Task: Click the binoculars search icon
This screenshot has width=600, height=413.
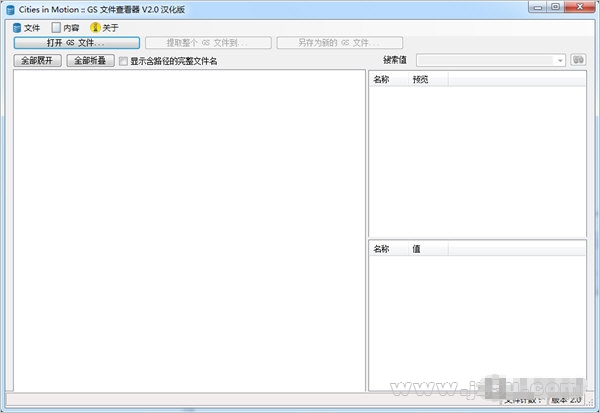Action: coord(578,60)
